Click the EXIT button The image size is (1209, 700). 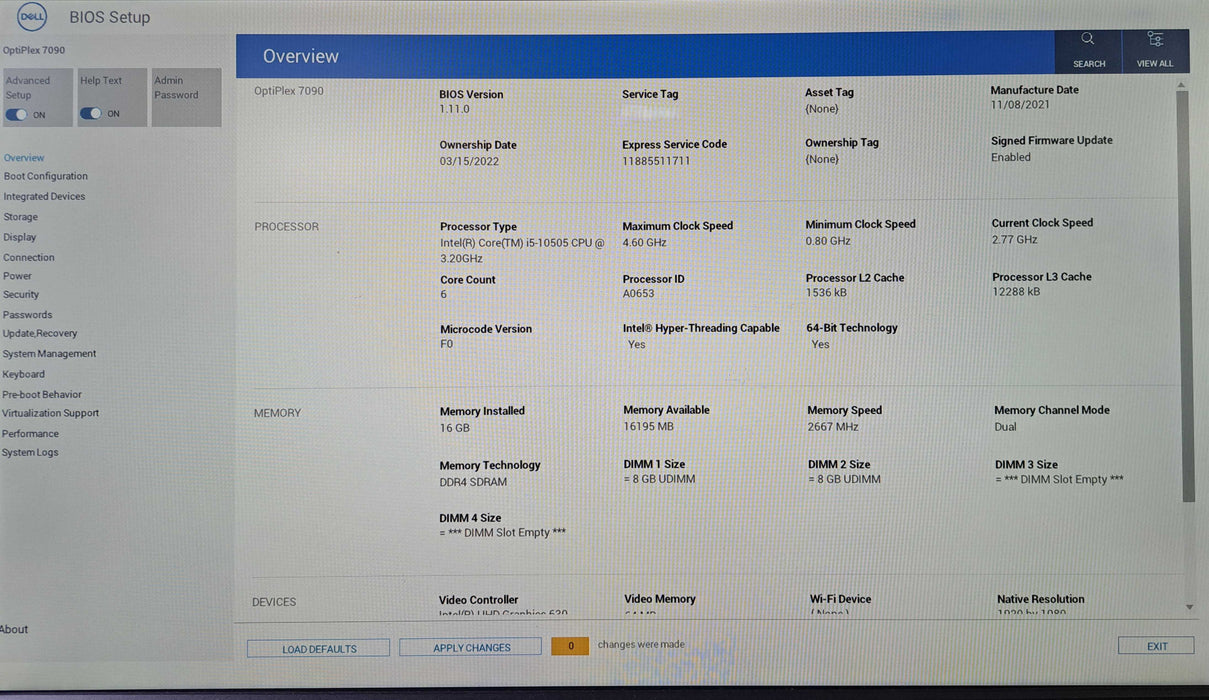pyautogui.click(x=1156, y=646)
